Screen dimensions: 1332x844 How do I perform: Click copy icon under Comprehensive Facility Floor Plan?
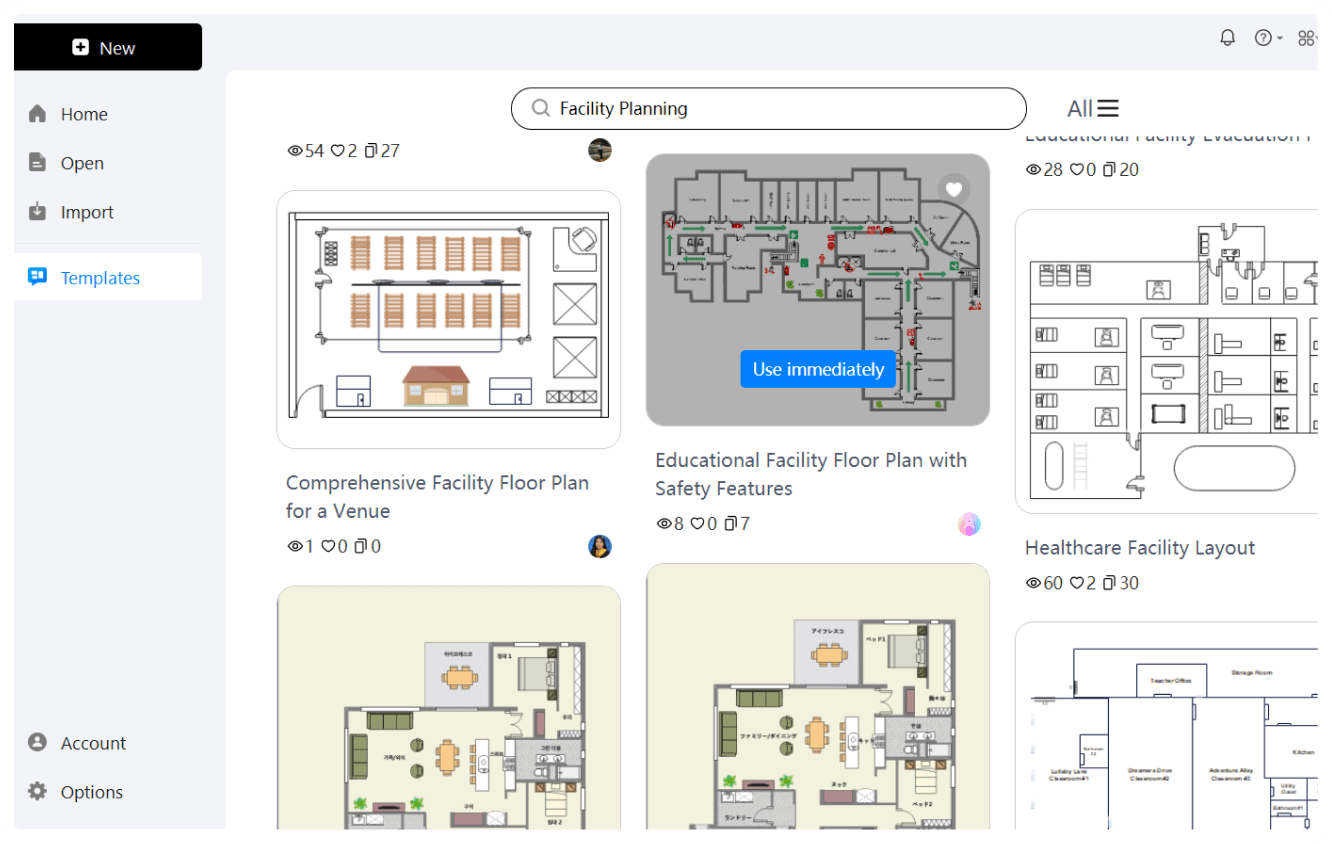click(361, 546)
